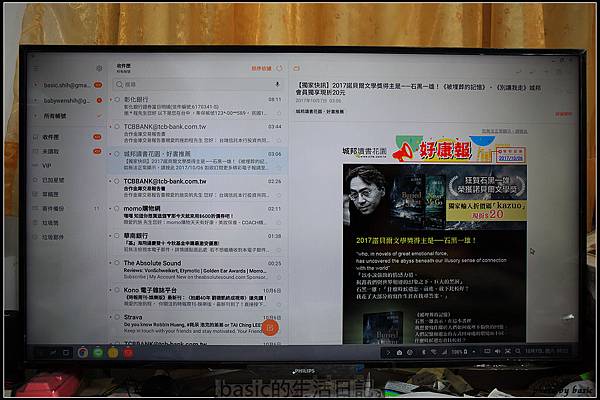The width and height of the screenshot is (600, 400).
Task: Select the babywenshih@g... account
Action: [x=67, y=101]
